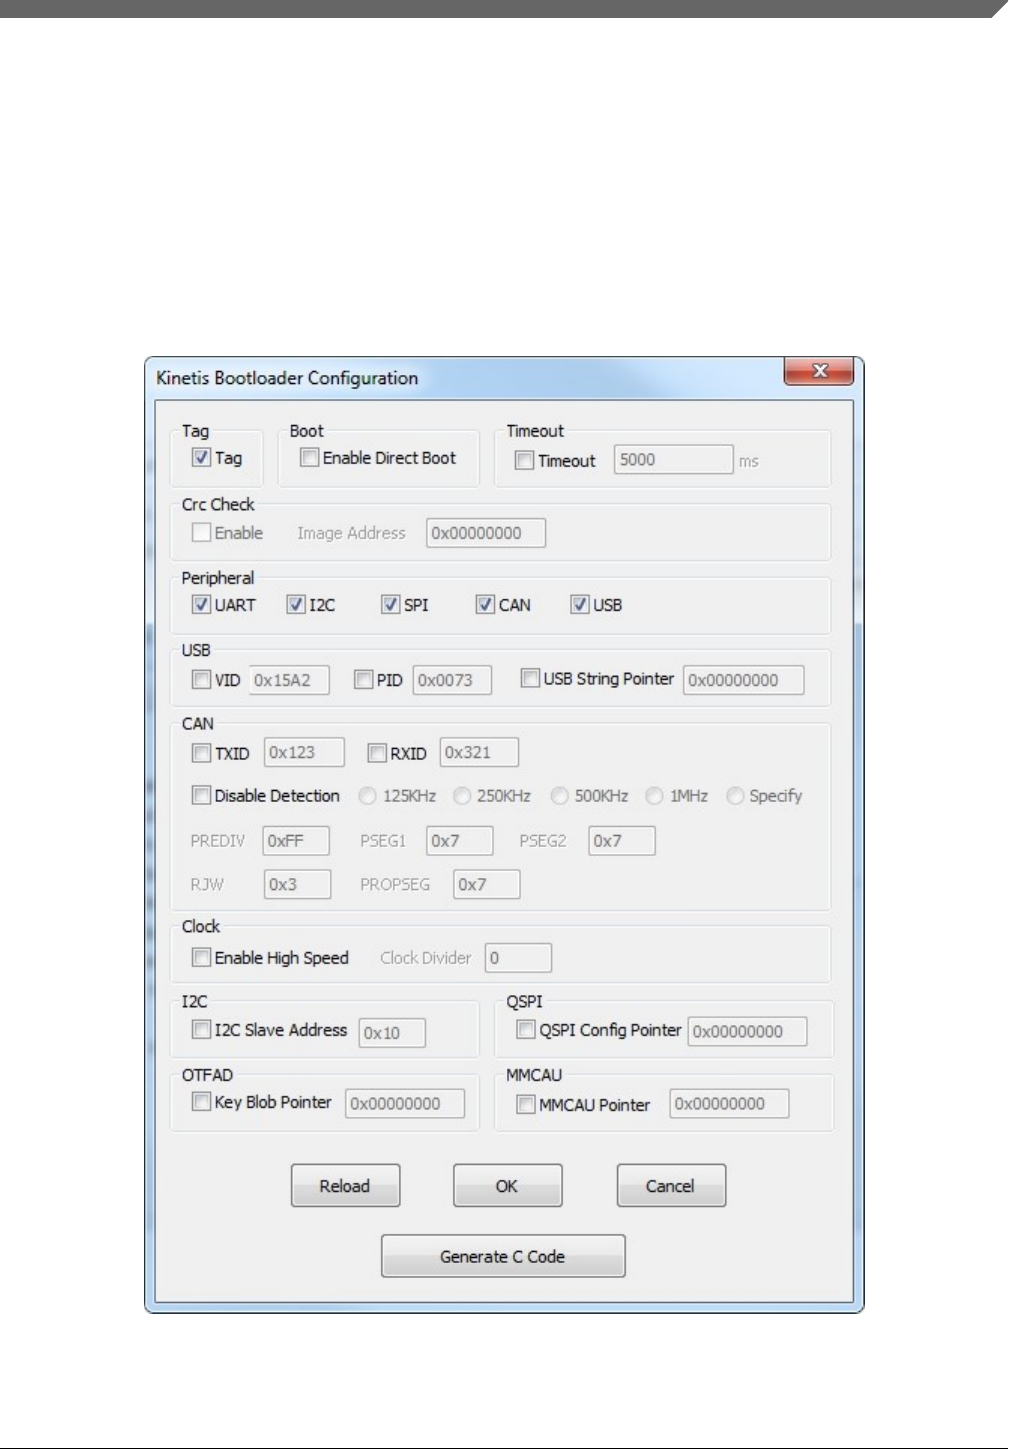This screenshot has height=1449, width=1009.
Task: Uncheck the Tag checkbox
Action: coord(201,458)
